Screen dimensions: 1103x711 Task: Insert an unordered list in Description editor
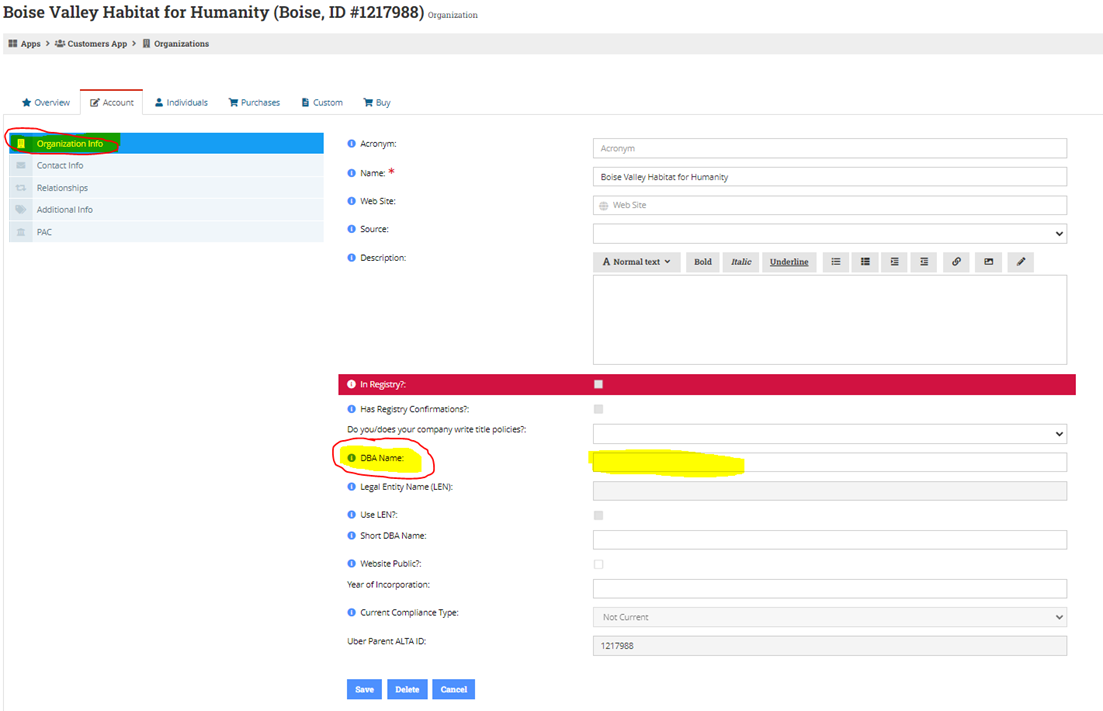tap(836, 262)
